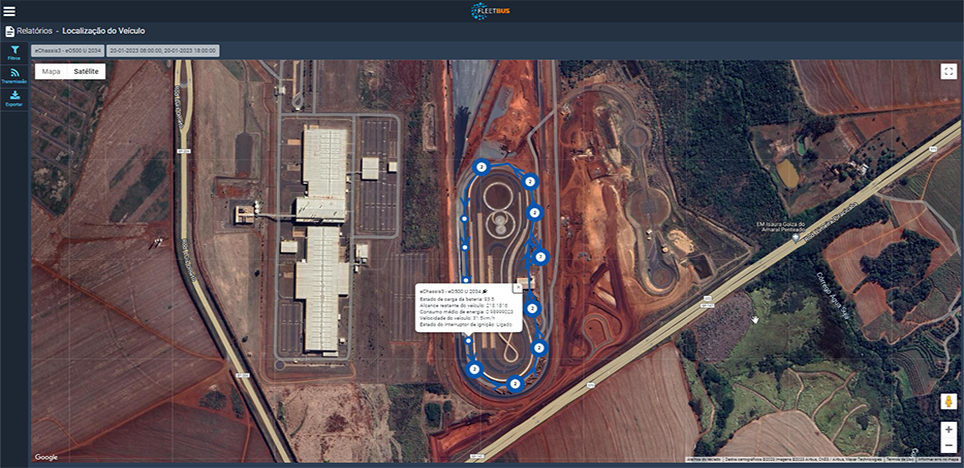964x468 pixels.
Task: Zoom in on the map
Action: 948,429
